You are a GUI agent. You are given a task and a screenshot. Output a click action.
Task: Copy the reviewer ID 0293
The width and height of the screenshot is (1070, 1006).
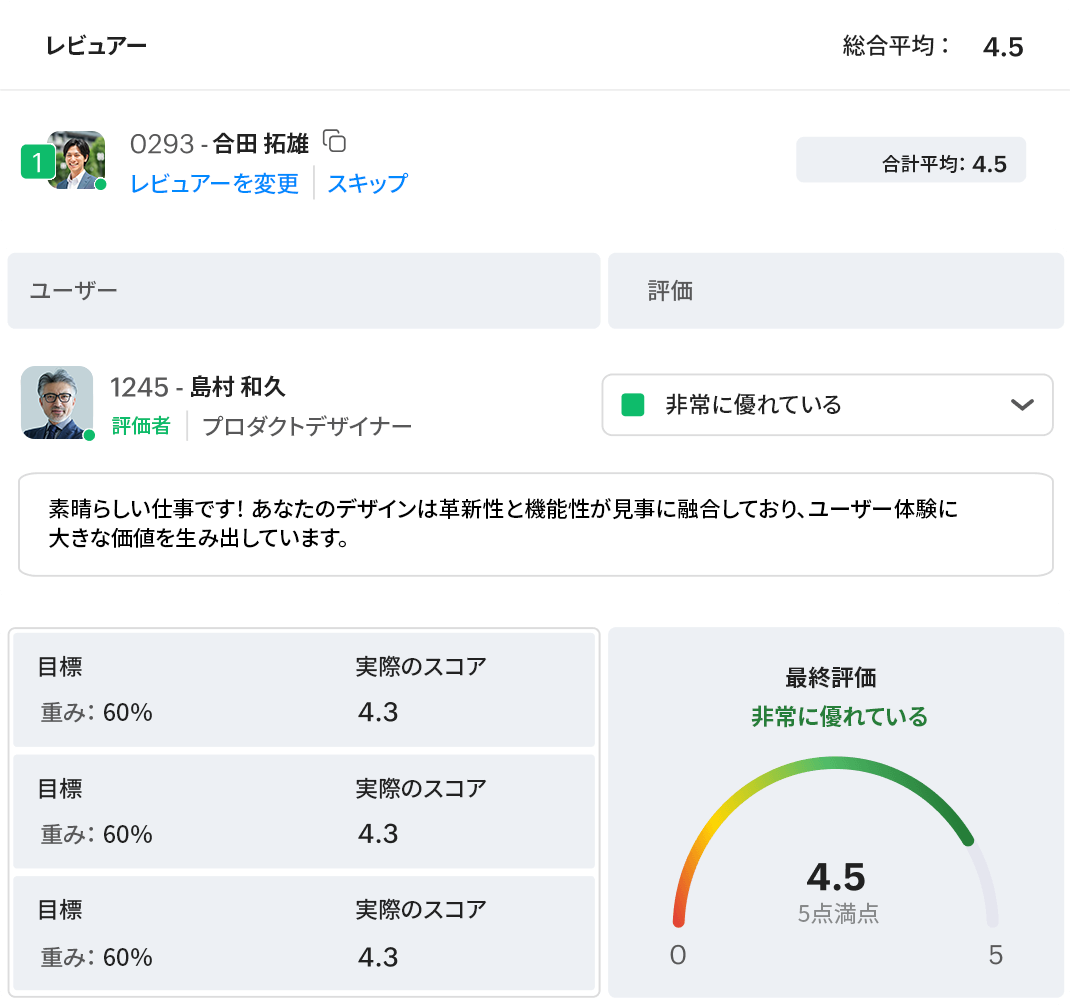point(335,142)
